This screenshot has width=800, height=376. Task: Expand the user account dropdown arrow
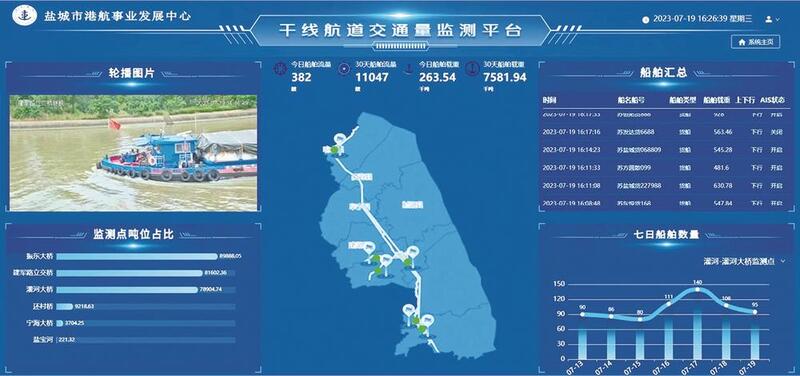778,19
